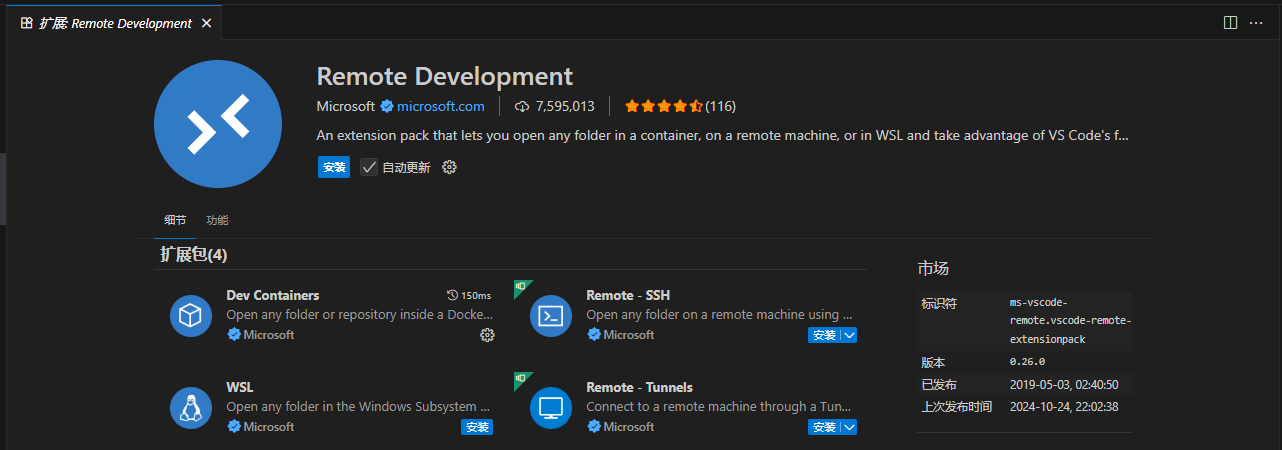Click the Remote - SSH terminal icon
This screenshot has width=1282, height=450.
coord(551,316)
